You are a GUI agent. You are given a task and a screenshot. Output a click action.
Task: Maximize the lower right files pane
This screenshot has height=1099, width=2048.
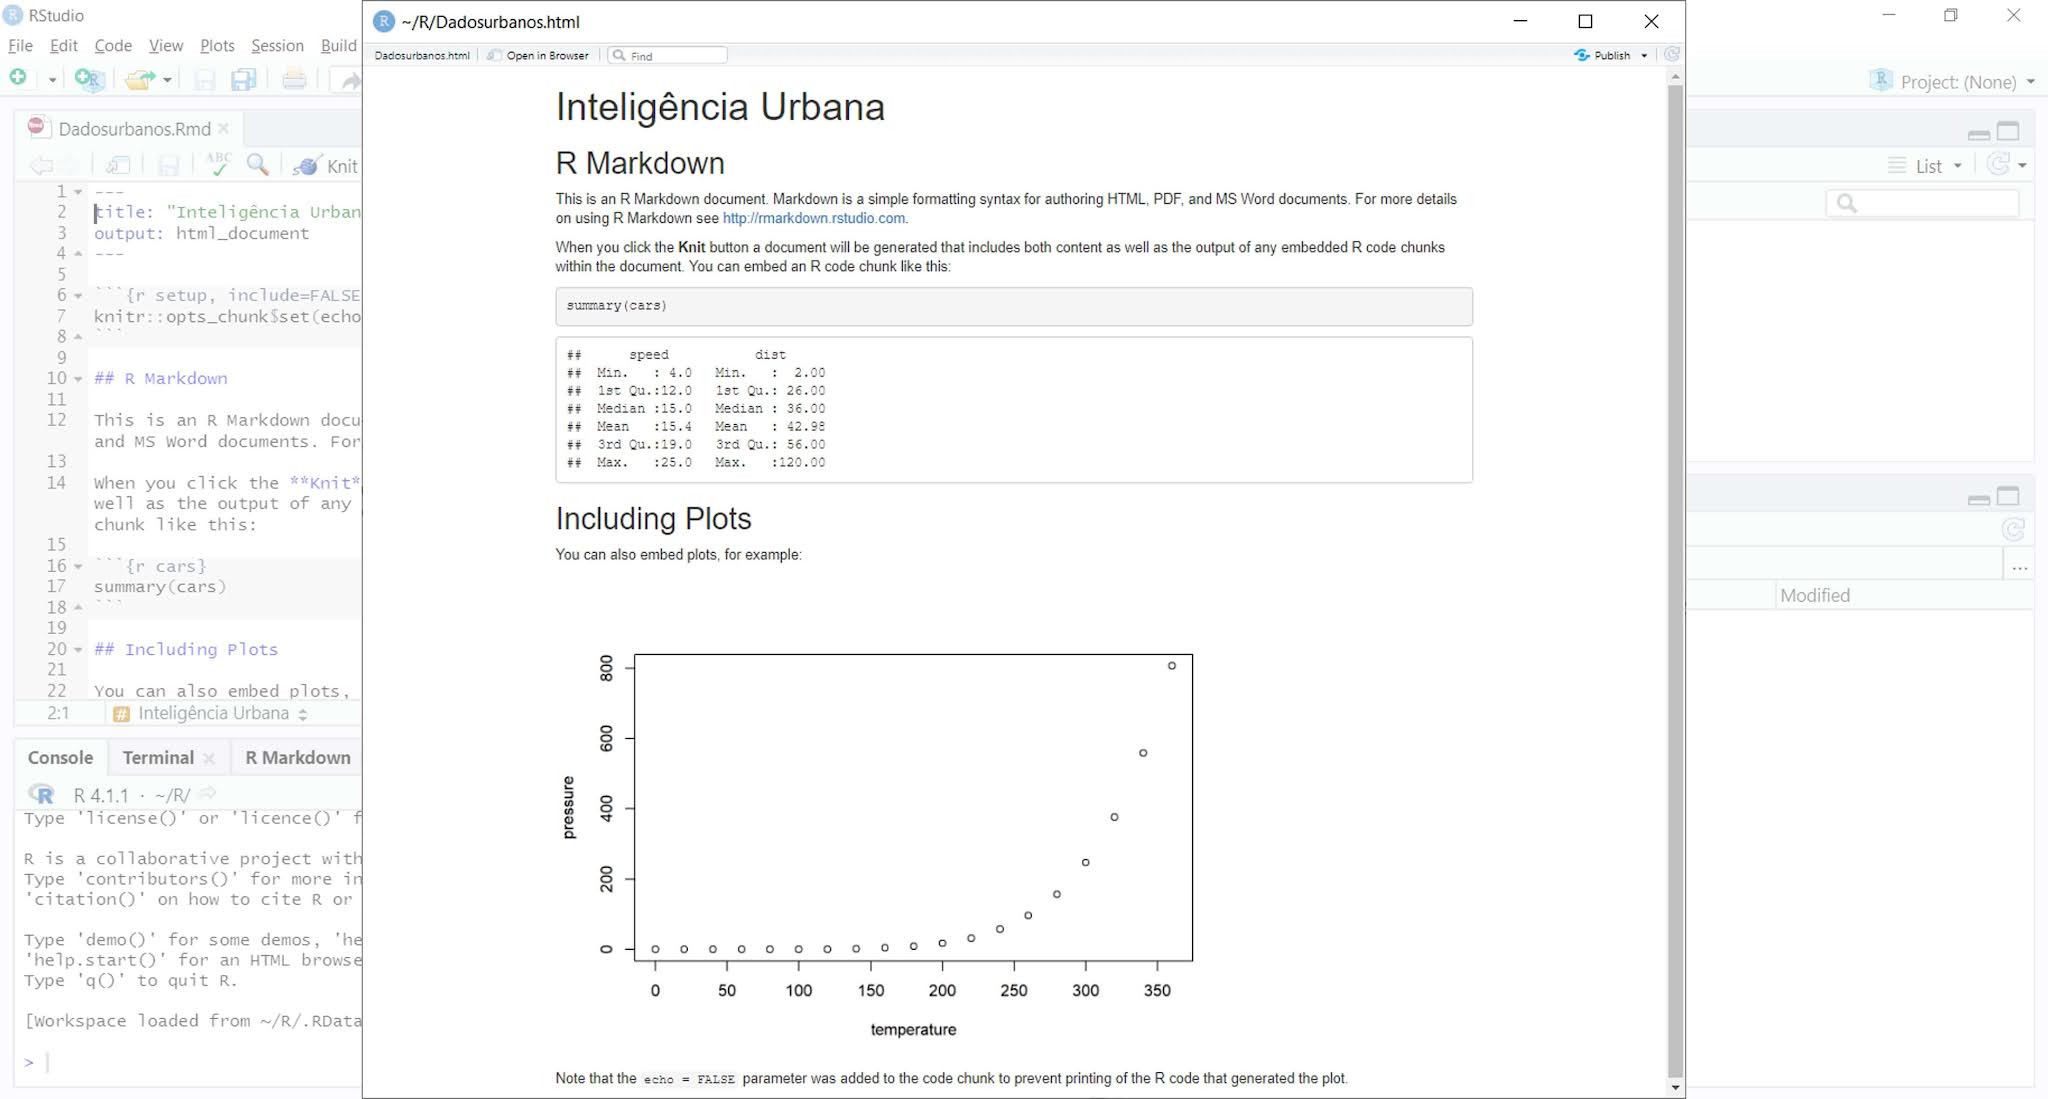2008,496
